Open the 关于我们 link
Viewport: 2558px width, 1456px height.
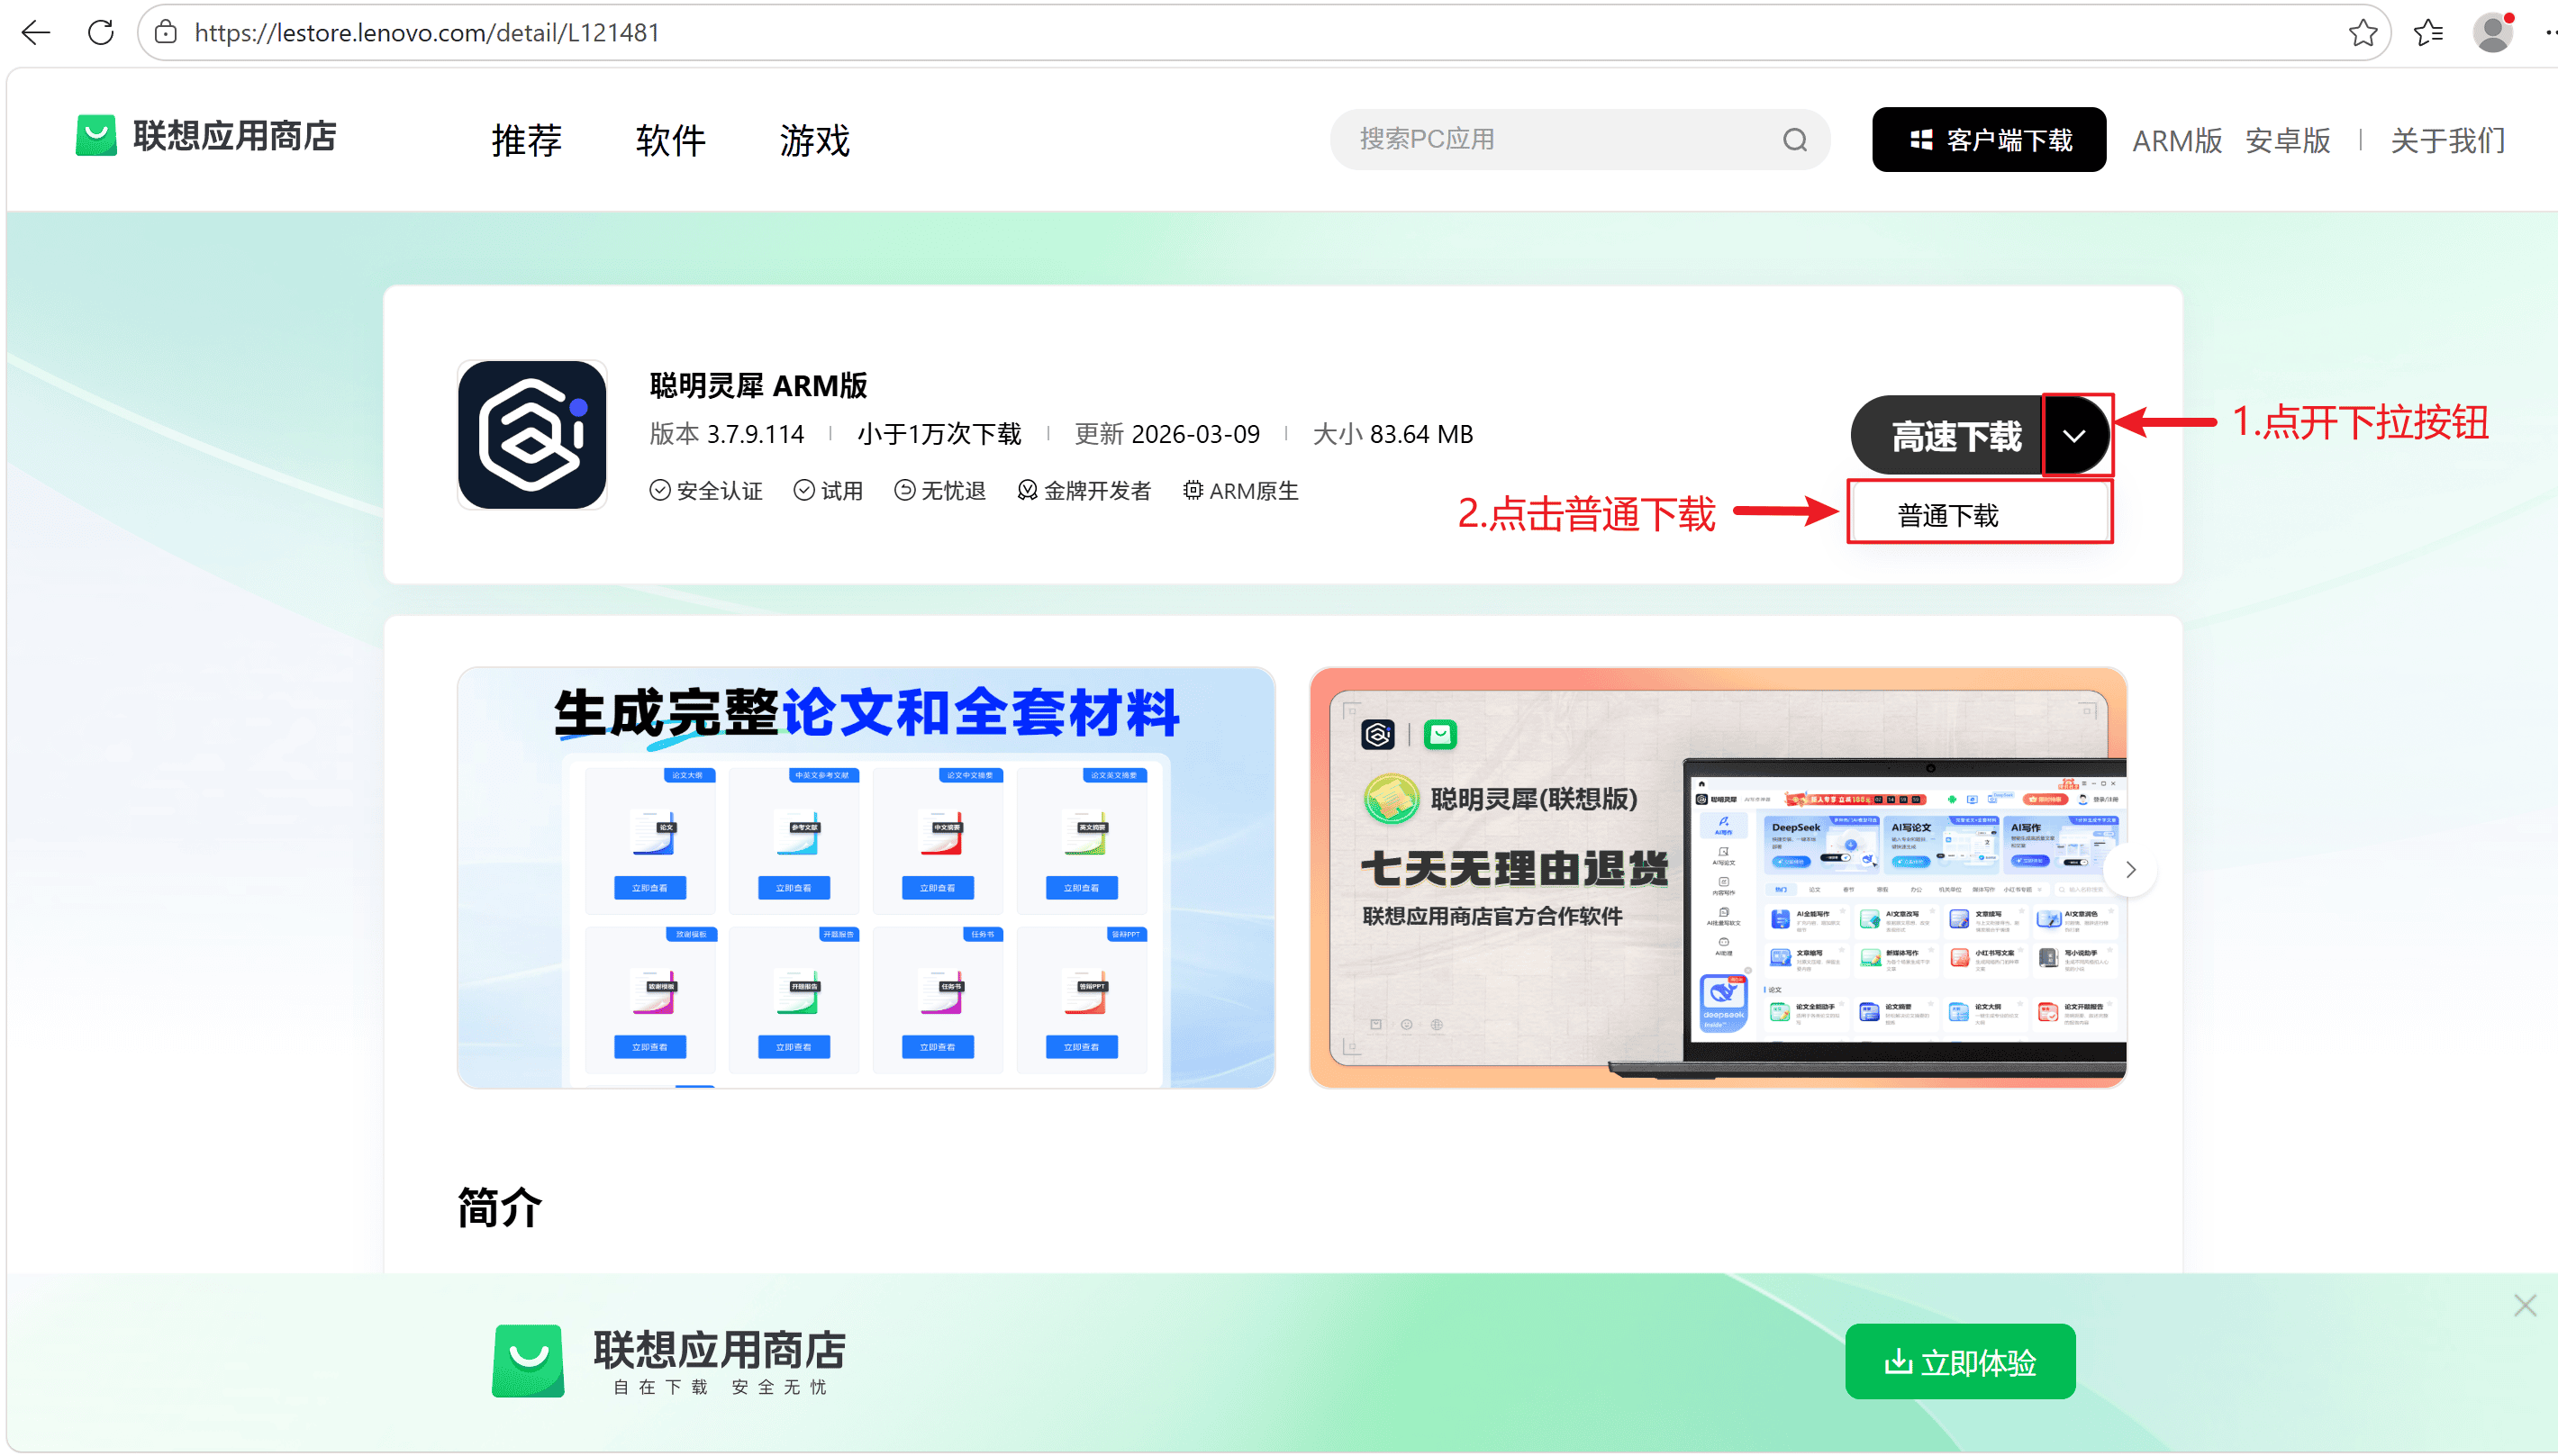point(2448,140)
